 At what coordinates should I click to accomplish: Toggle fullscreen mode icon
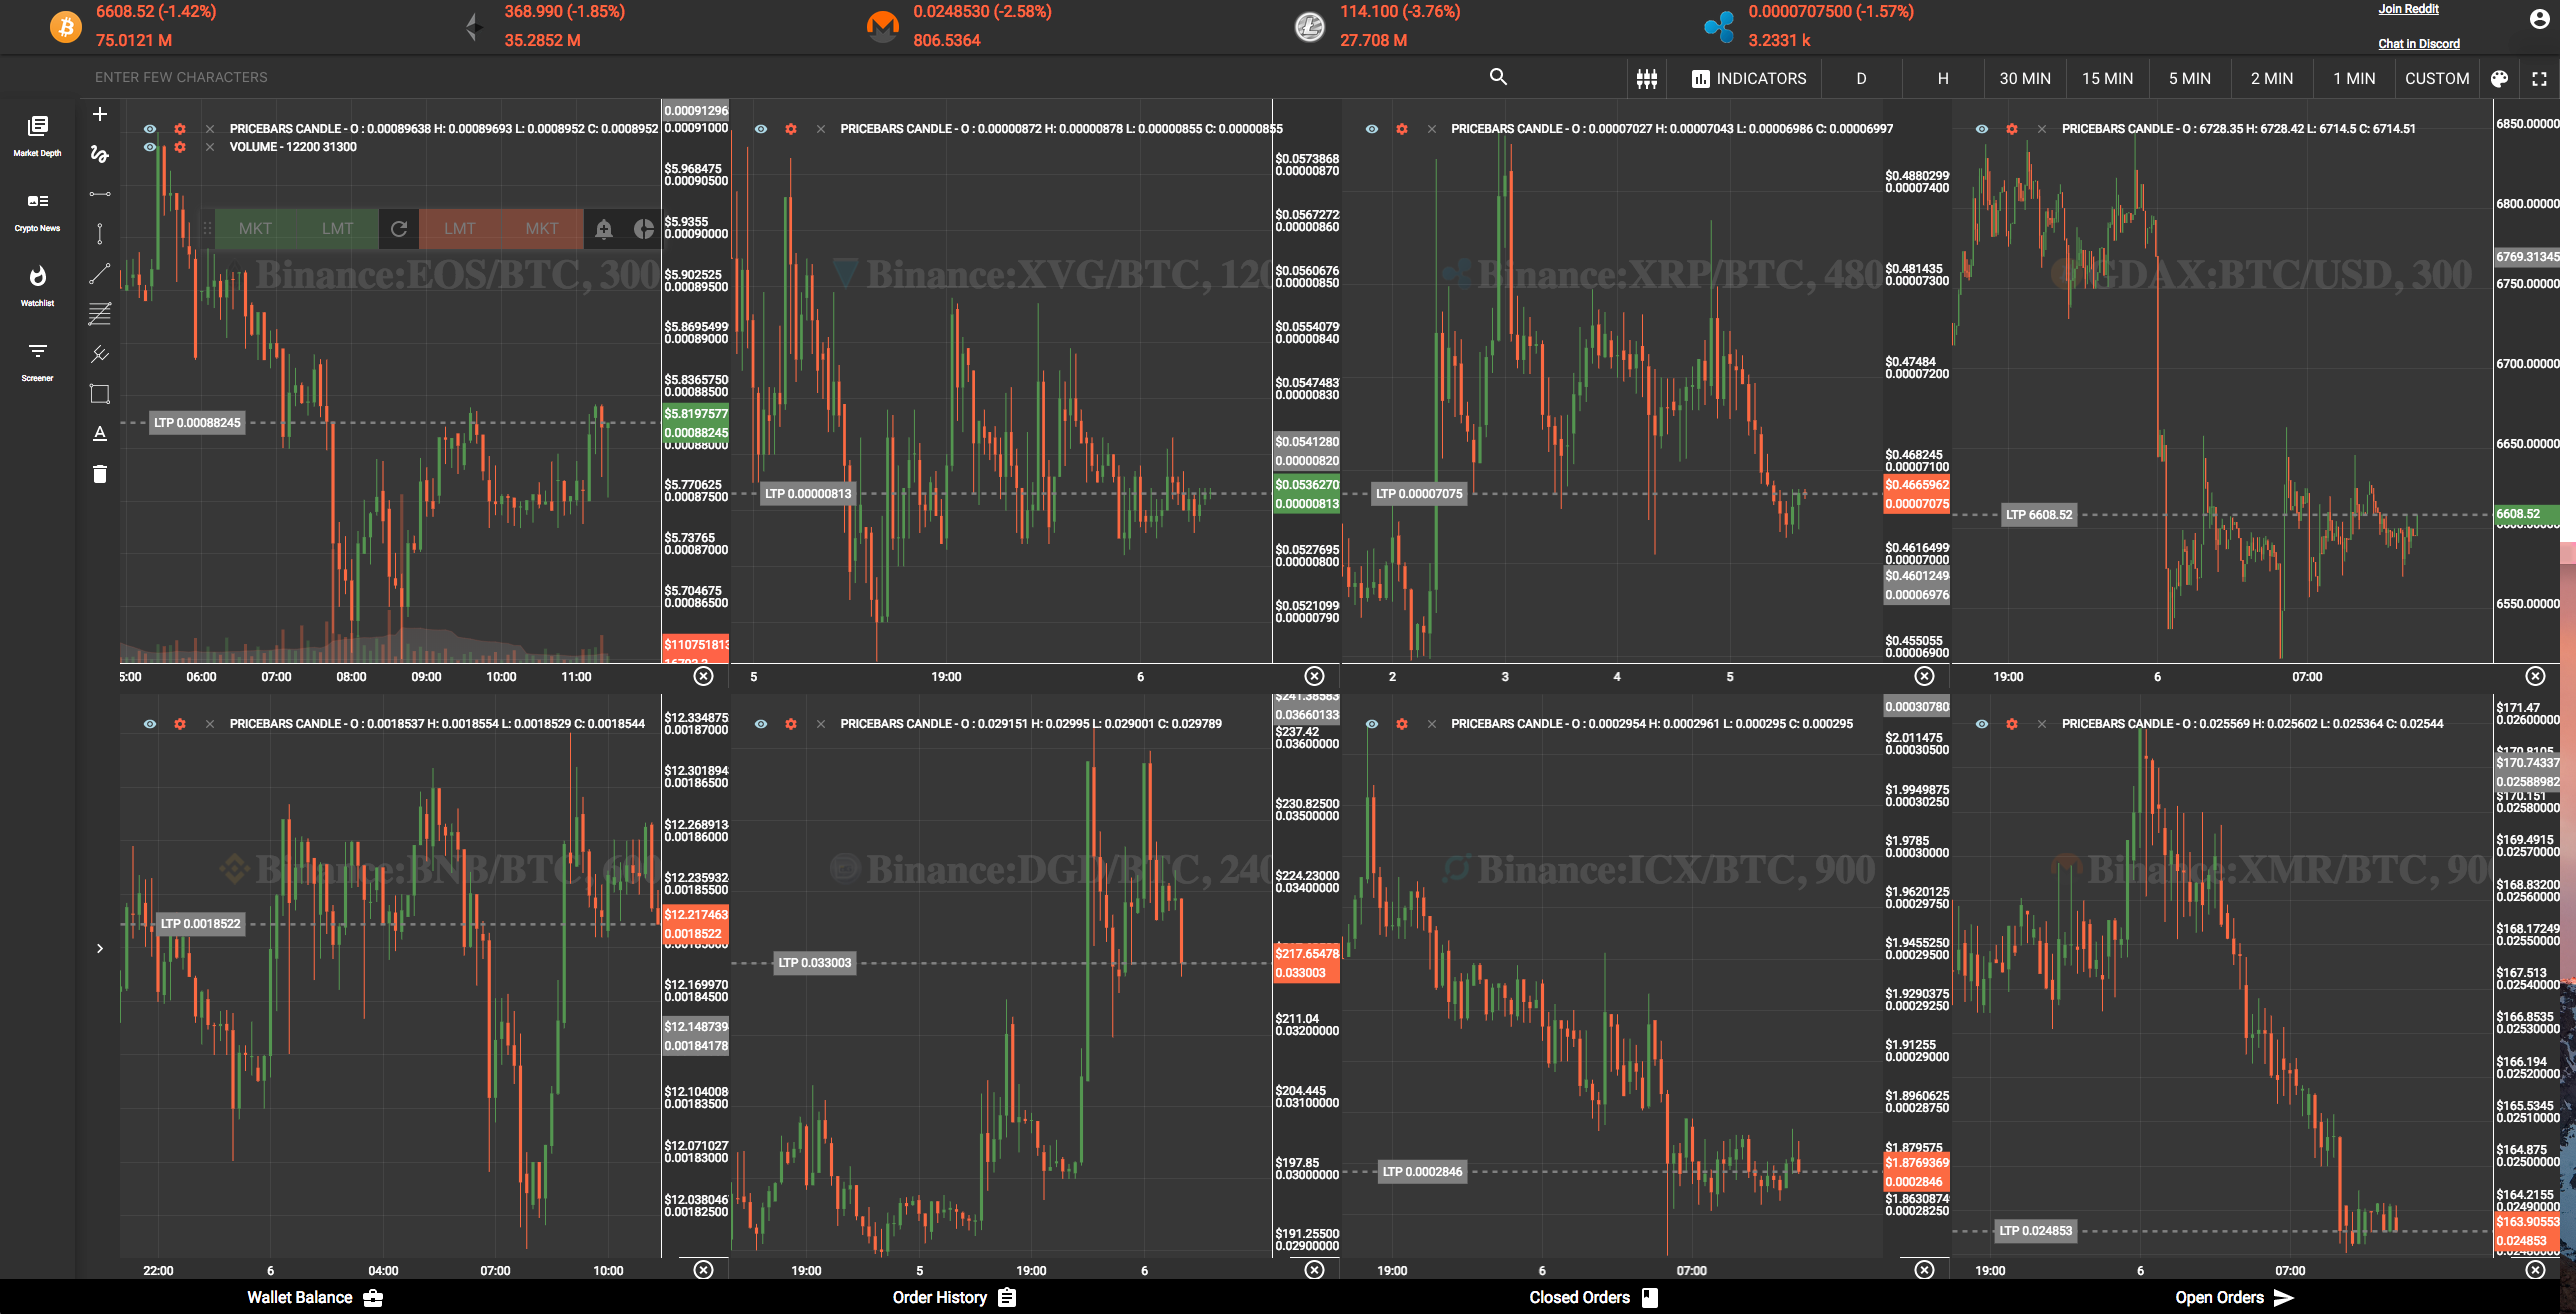tap(2539, 78)
